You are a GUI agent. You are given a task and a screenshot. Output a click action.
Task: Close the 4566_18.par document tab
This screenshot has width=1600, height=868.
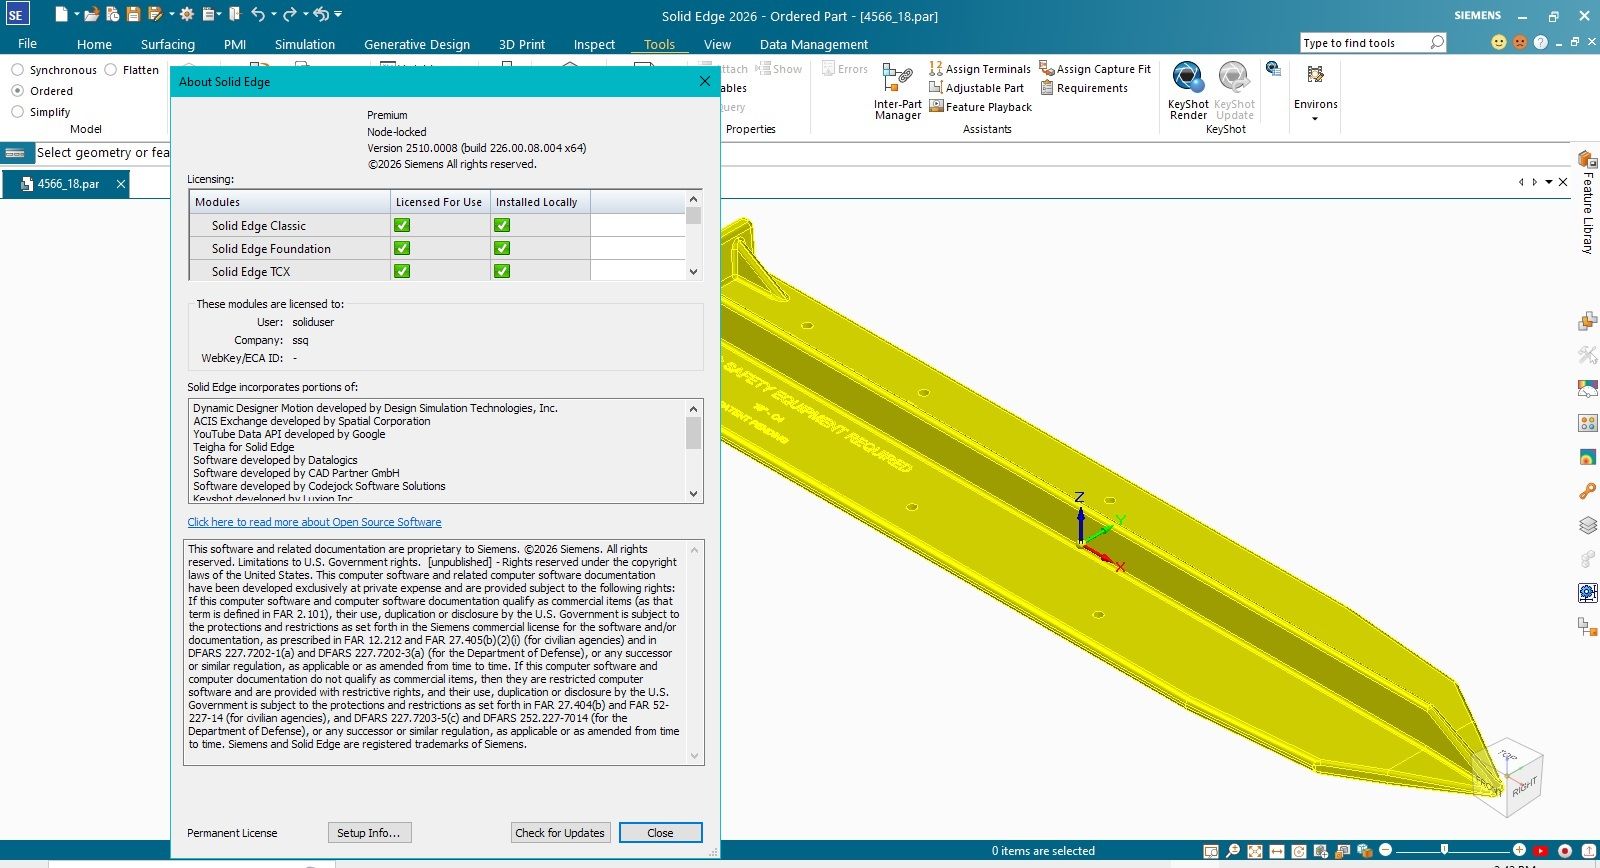120,184
